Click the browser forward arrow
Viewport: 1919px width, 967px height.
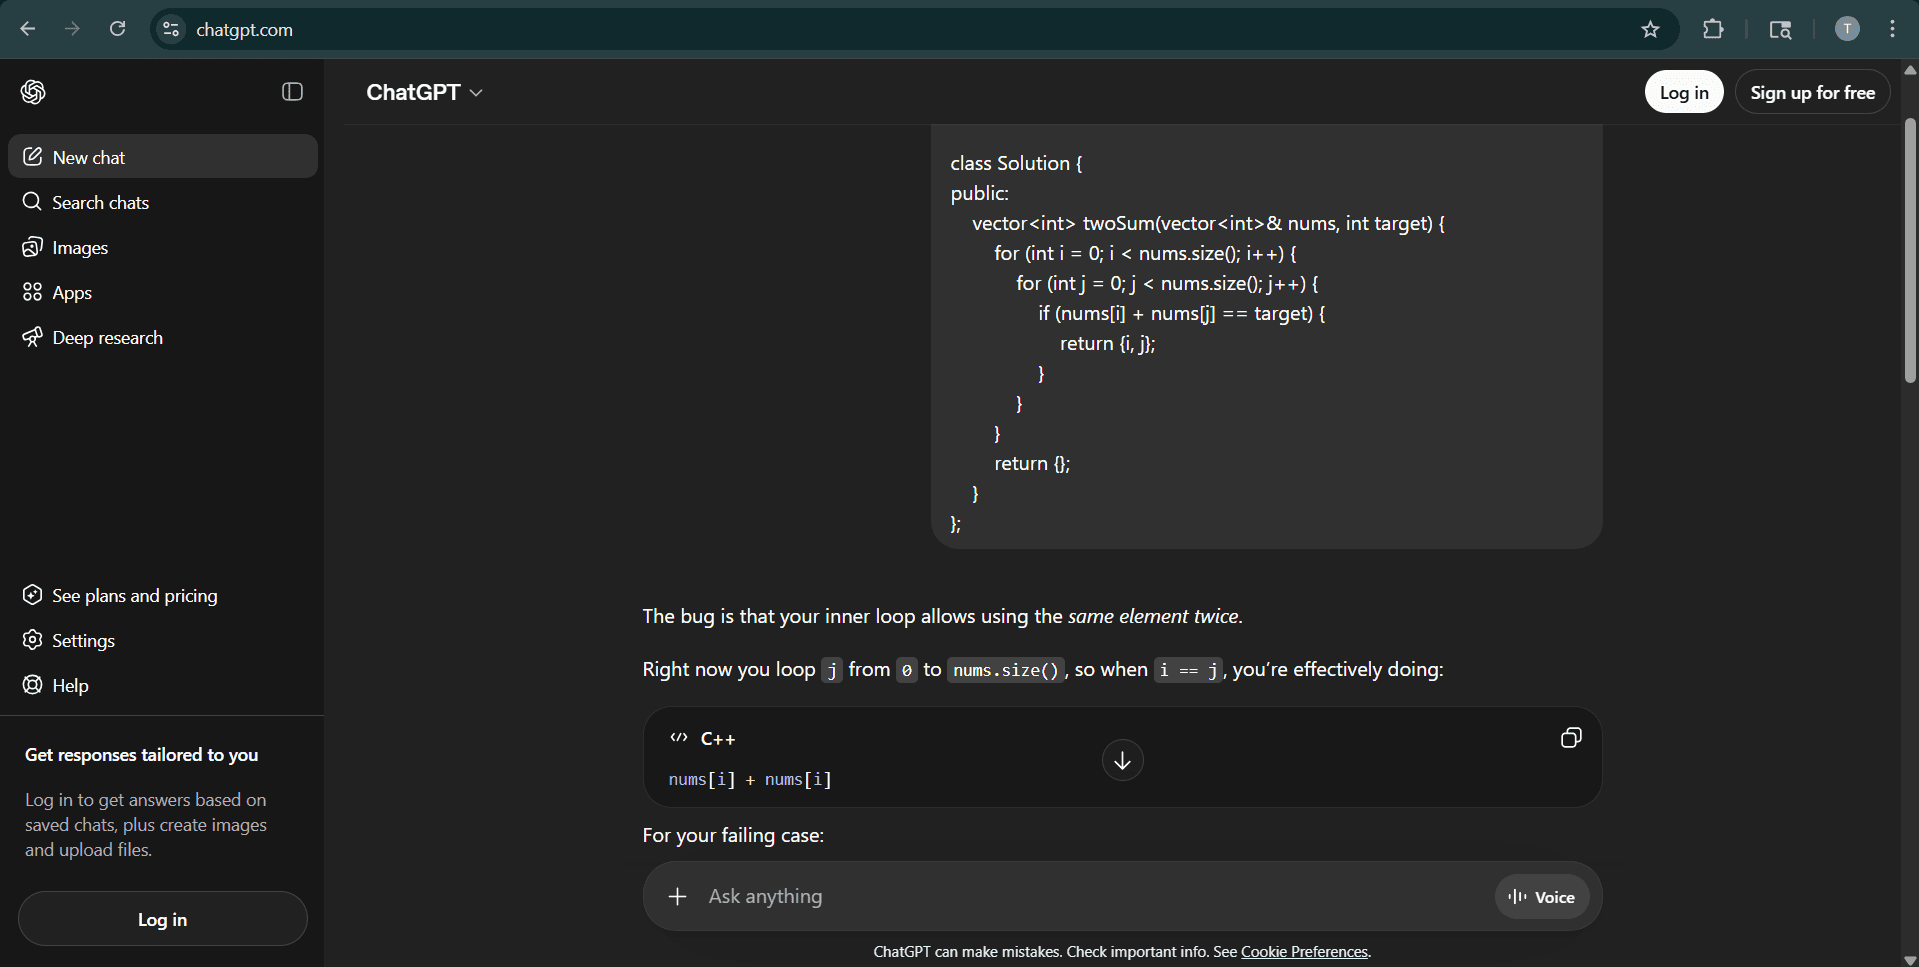[x=72, y=29]
